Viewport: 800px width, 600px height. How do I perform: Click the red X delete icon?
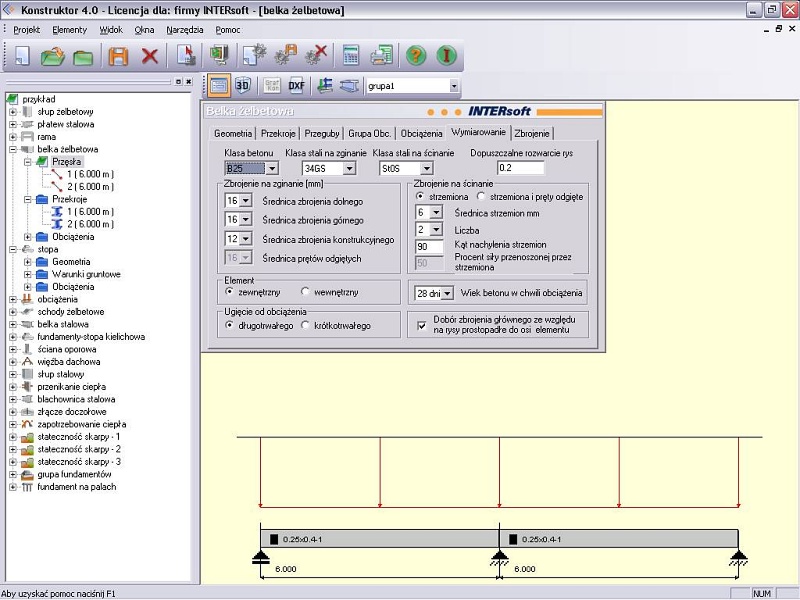[150, 56]
